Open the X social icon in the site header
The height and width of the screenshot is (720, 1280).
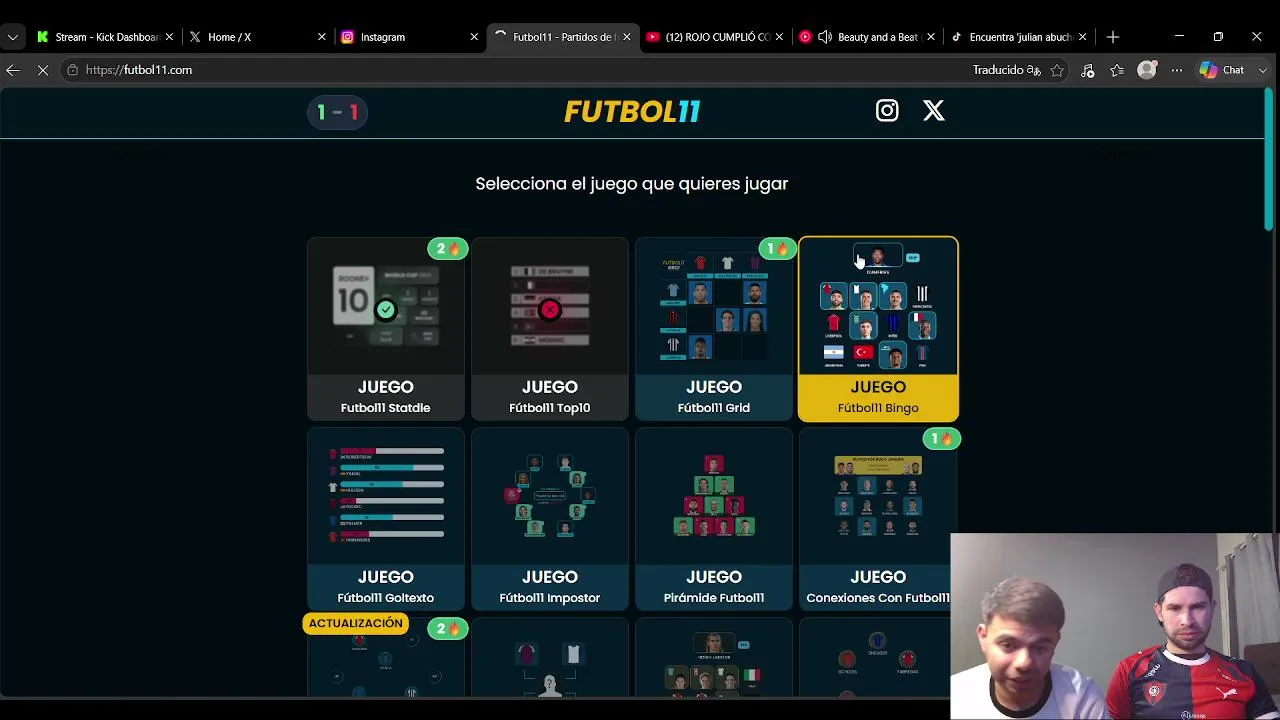[x=933, y=111]
